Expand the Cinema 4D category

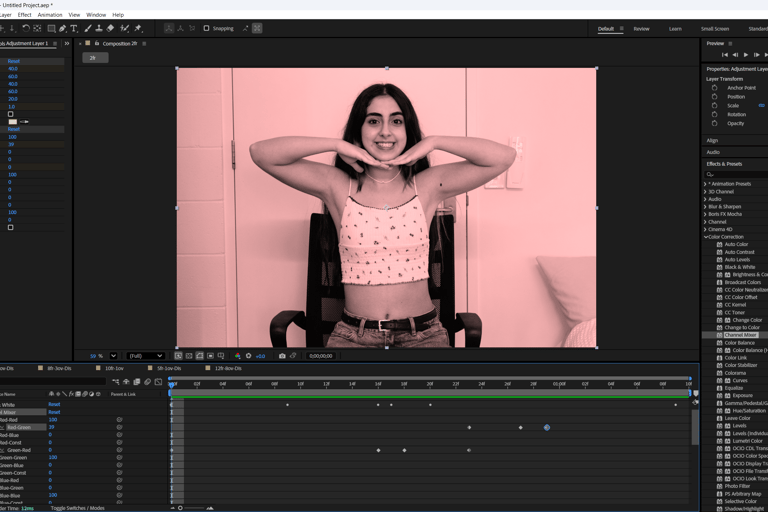pos(705,229)
